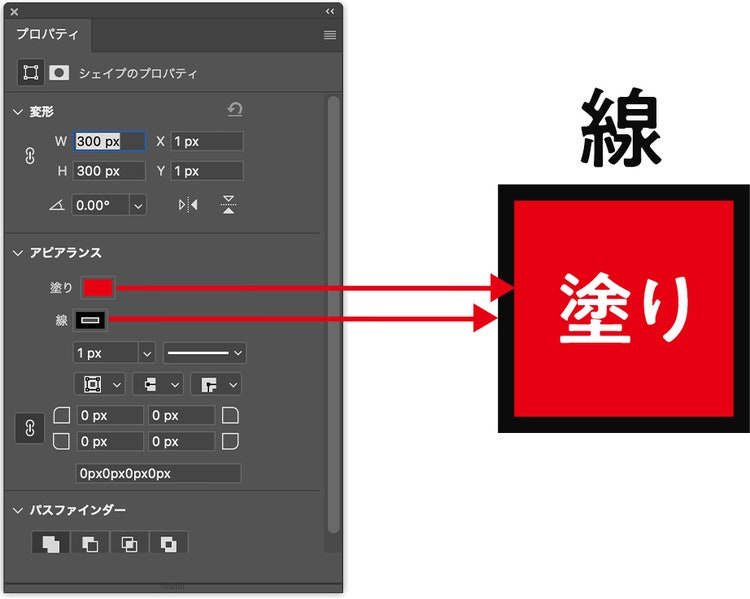This screenshot has width=750, height=599.
Task: Open the rotation angle dropdown arrow
Action: [138, 206]
